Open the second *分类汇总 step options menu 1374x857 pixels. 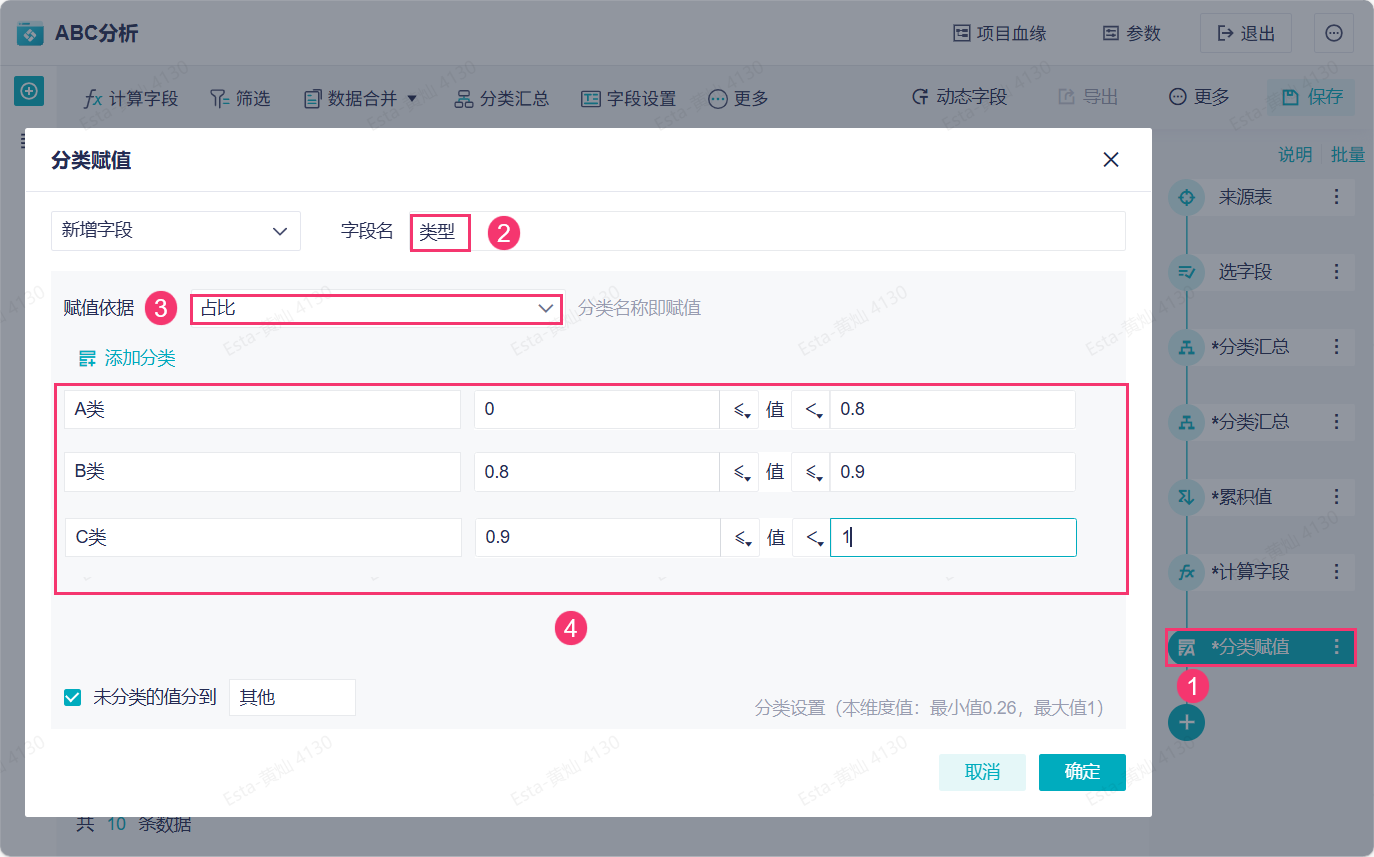(1337, 422)
